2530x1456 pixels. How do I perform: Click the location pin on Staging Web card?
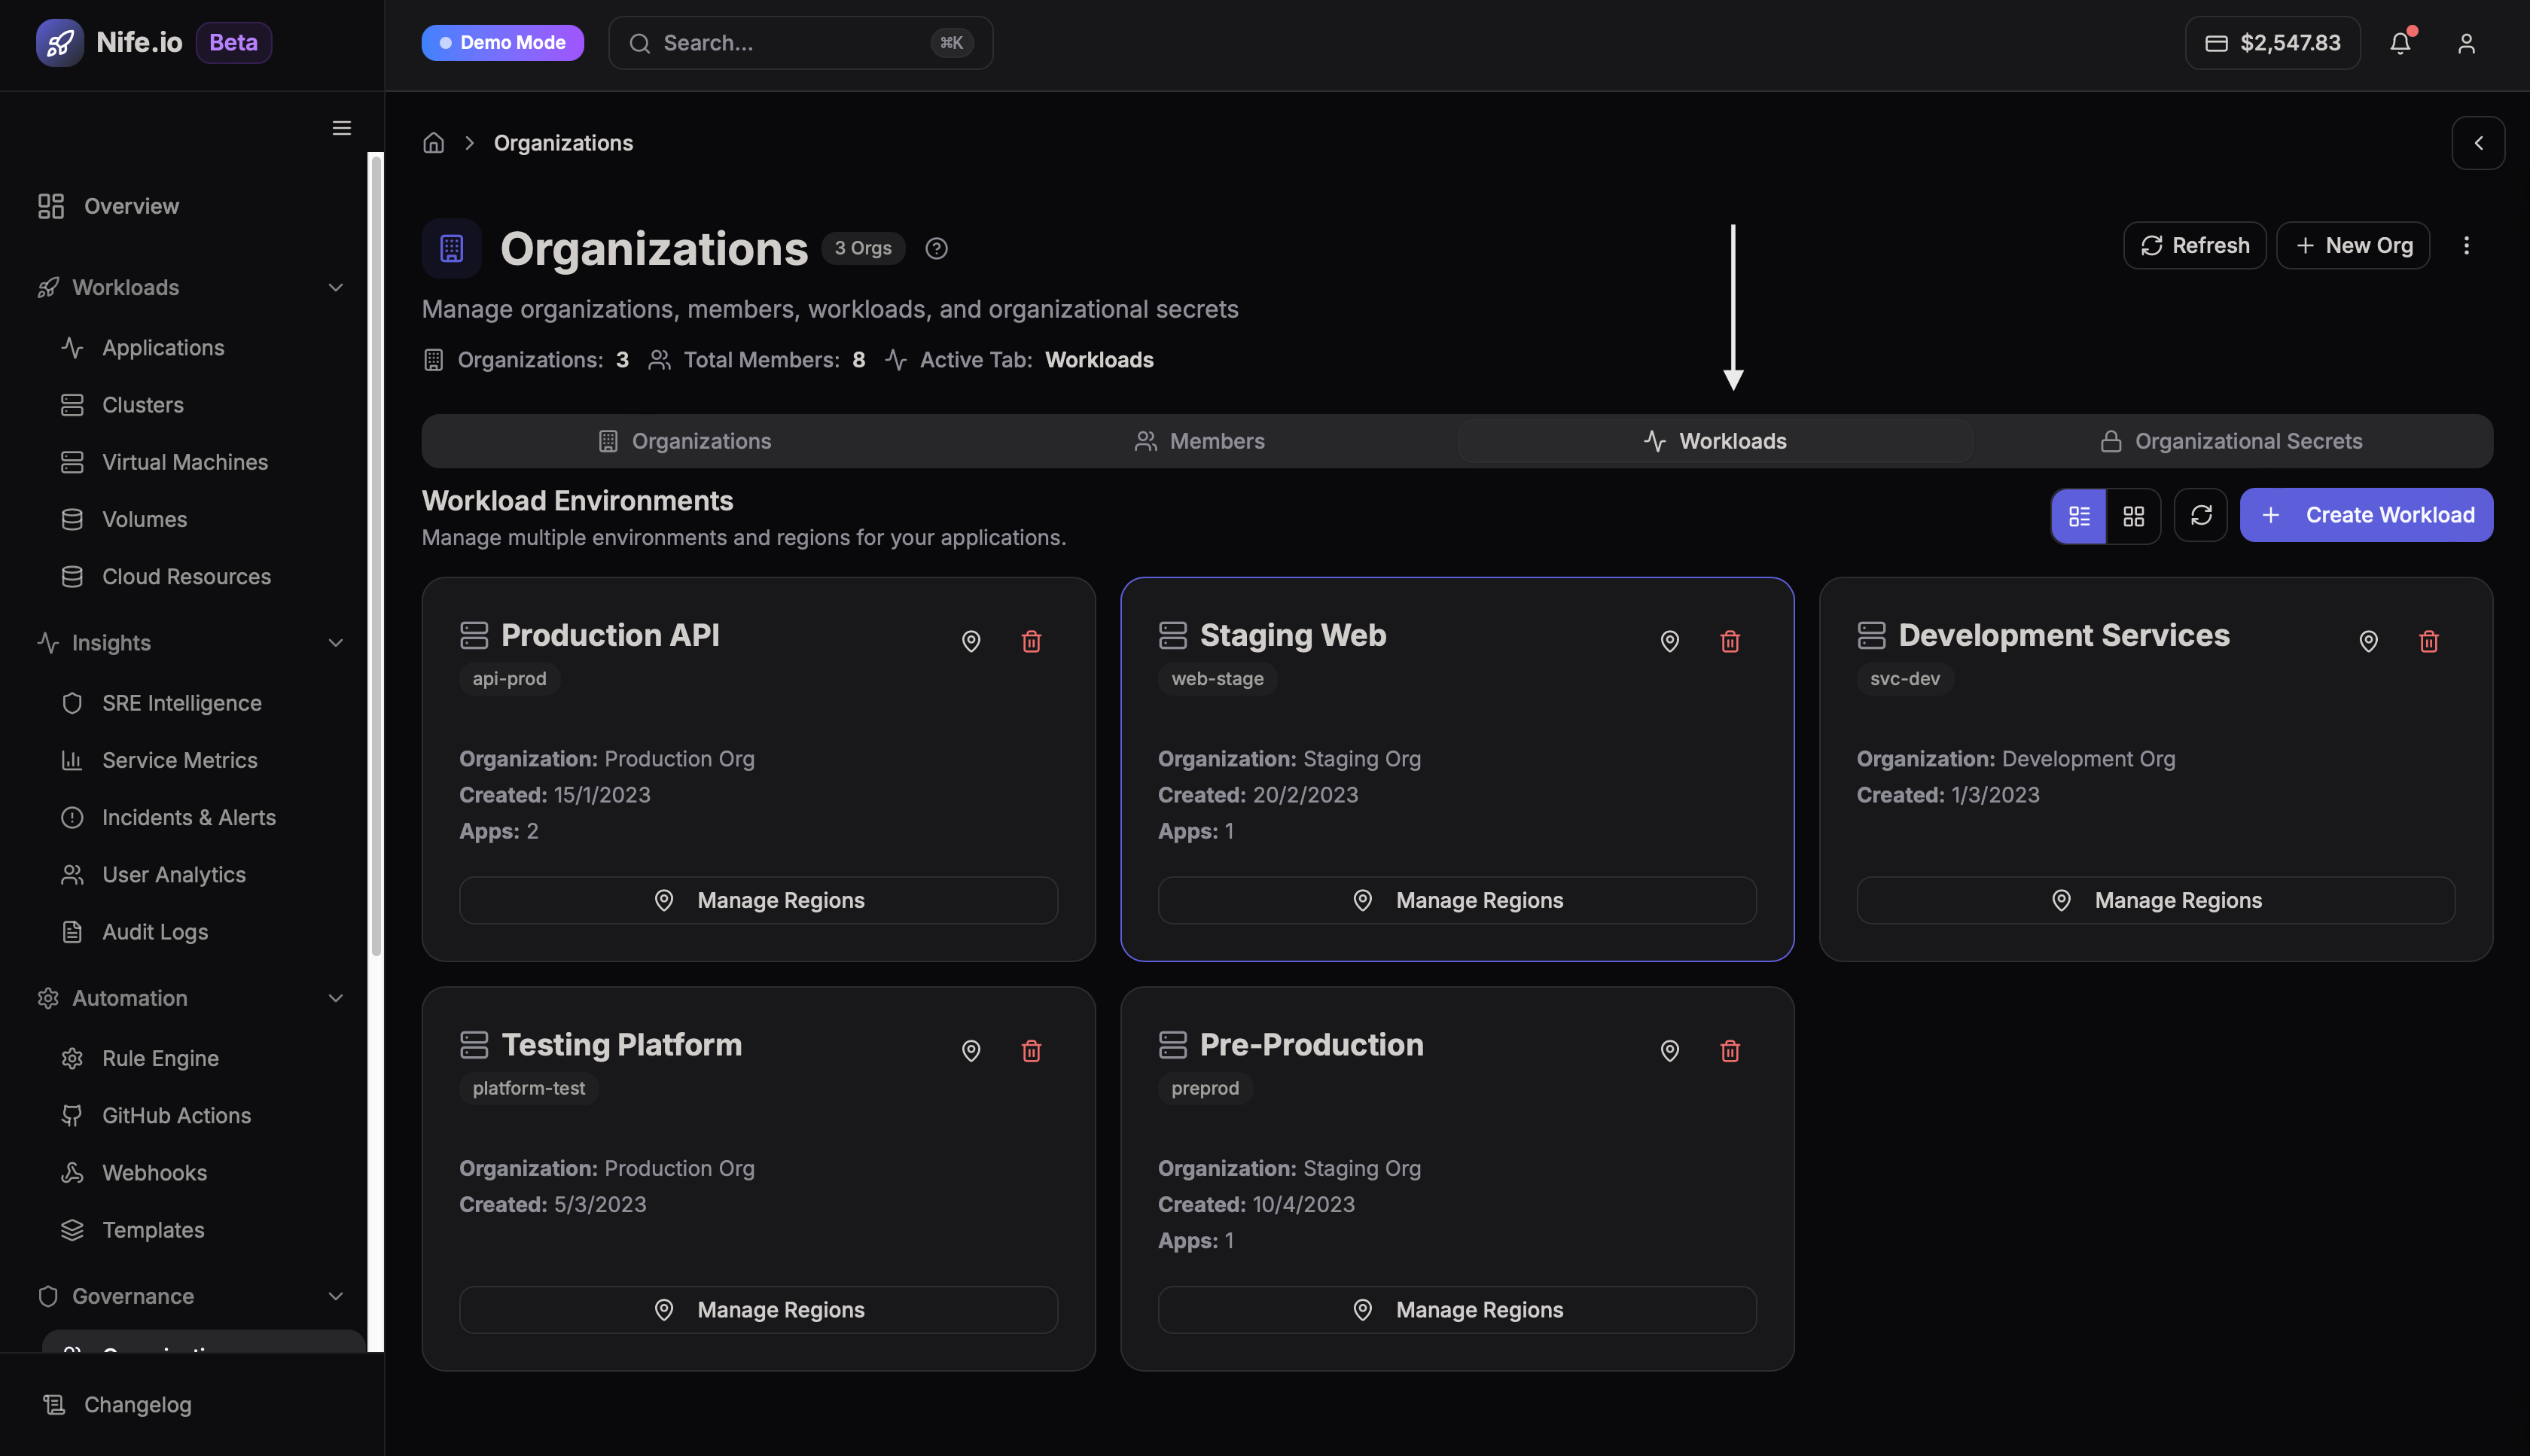(x=1669, y=640)
